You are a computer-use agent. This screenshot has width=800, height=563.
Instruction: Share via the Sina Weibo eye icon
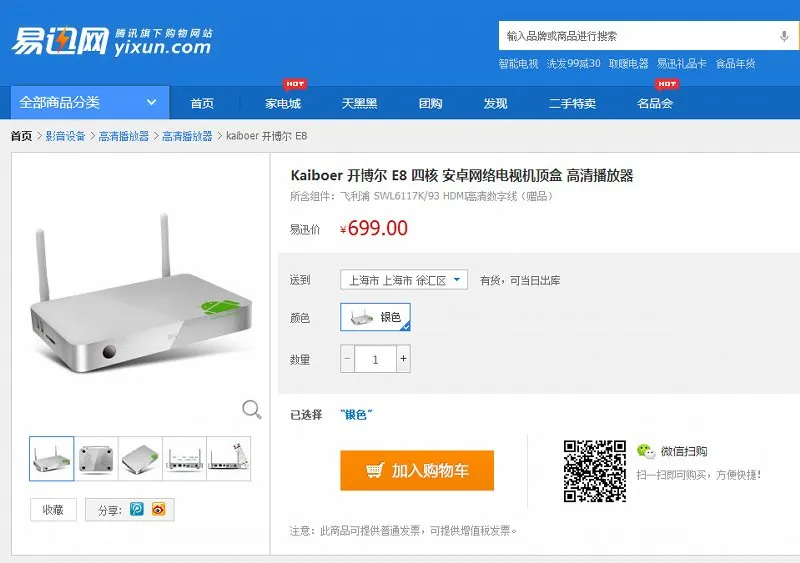159,509
